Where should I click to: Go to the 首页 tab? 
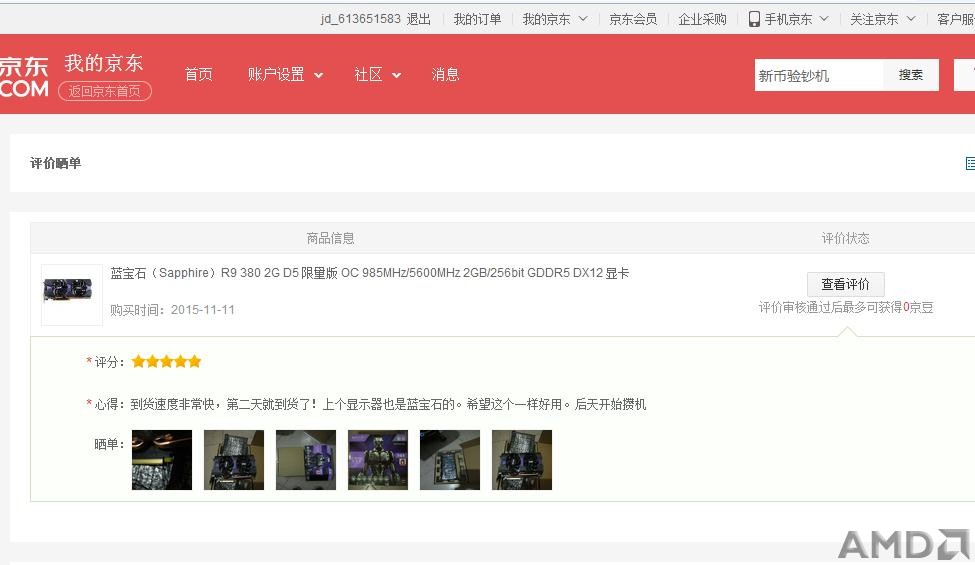coord(198,75)
